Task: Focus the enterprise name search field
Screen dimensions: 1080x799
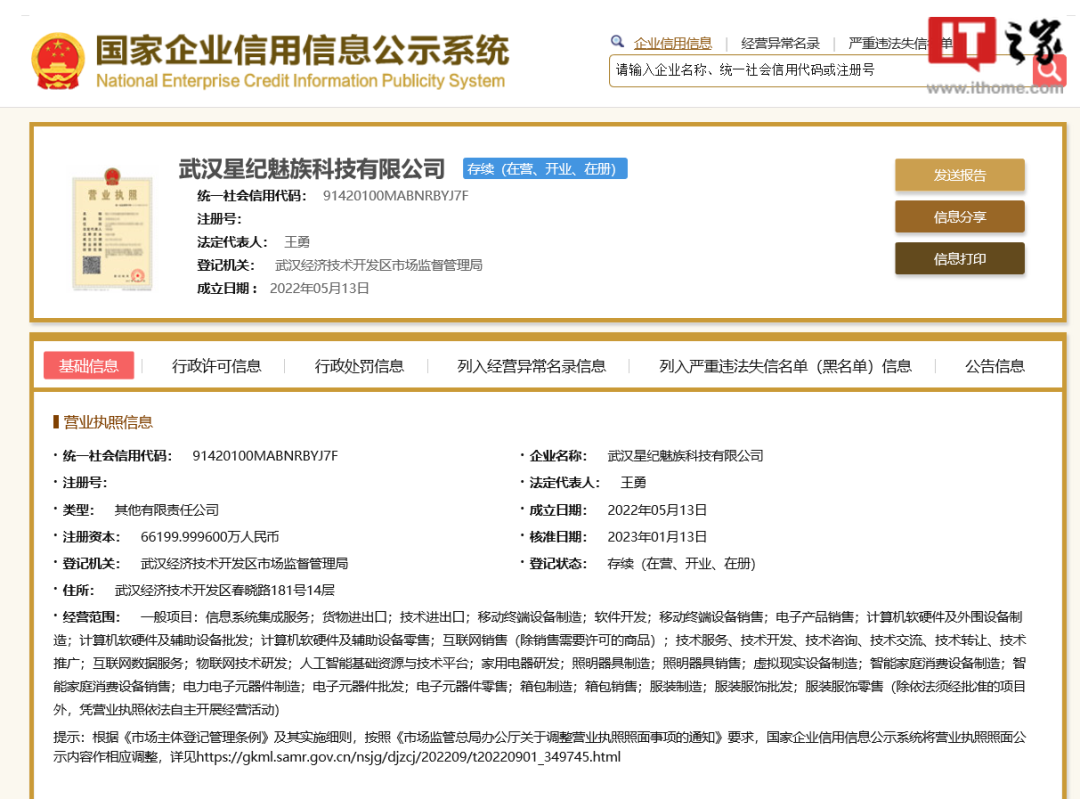Action: (x=820, y=70)
